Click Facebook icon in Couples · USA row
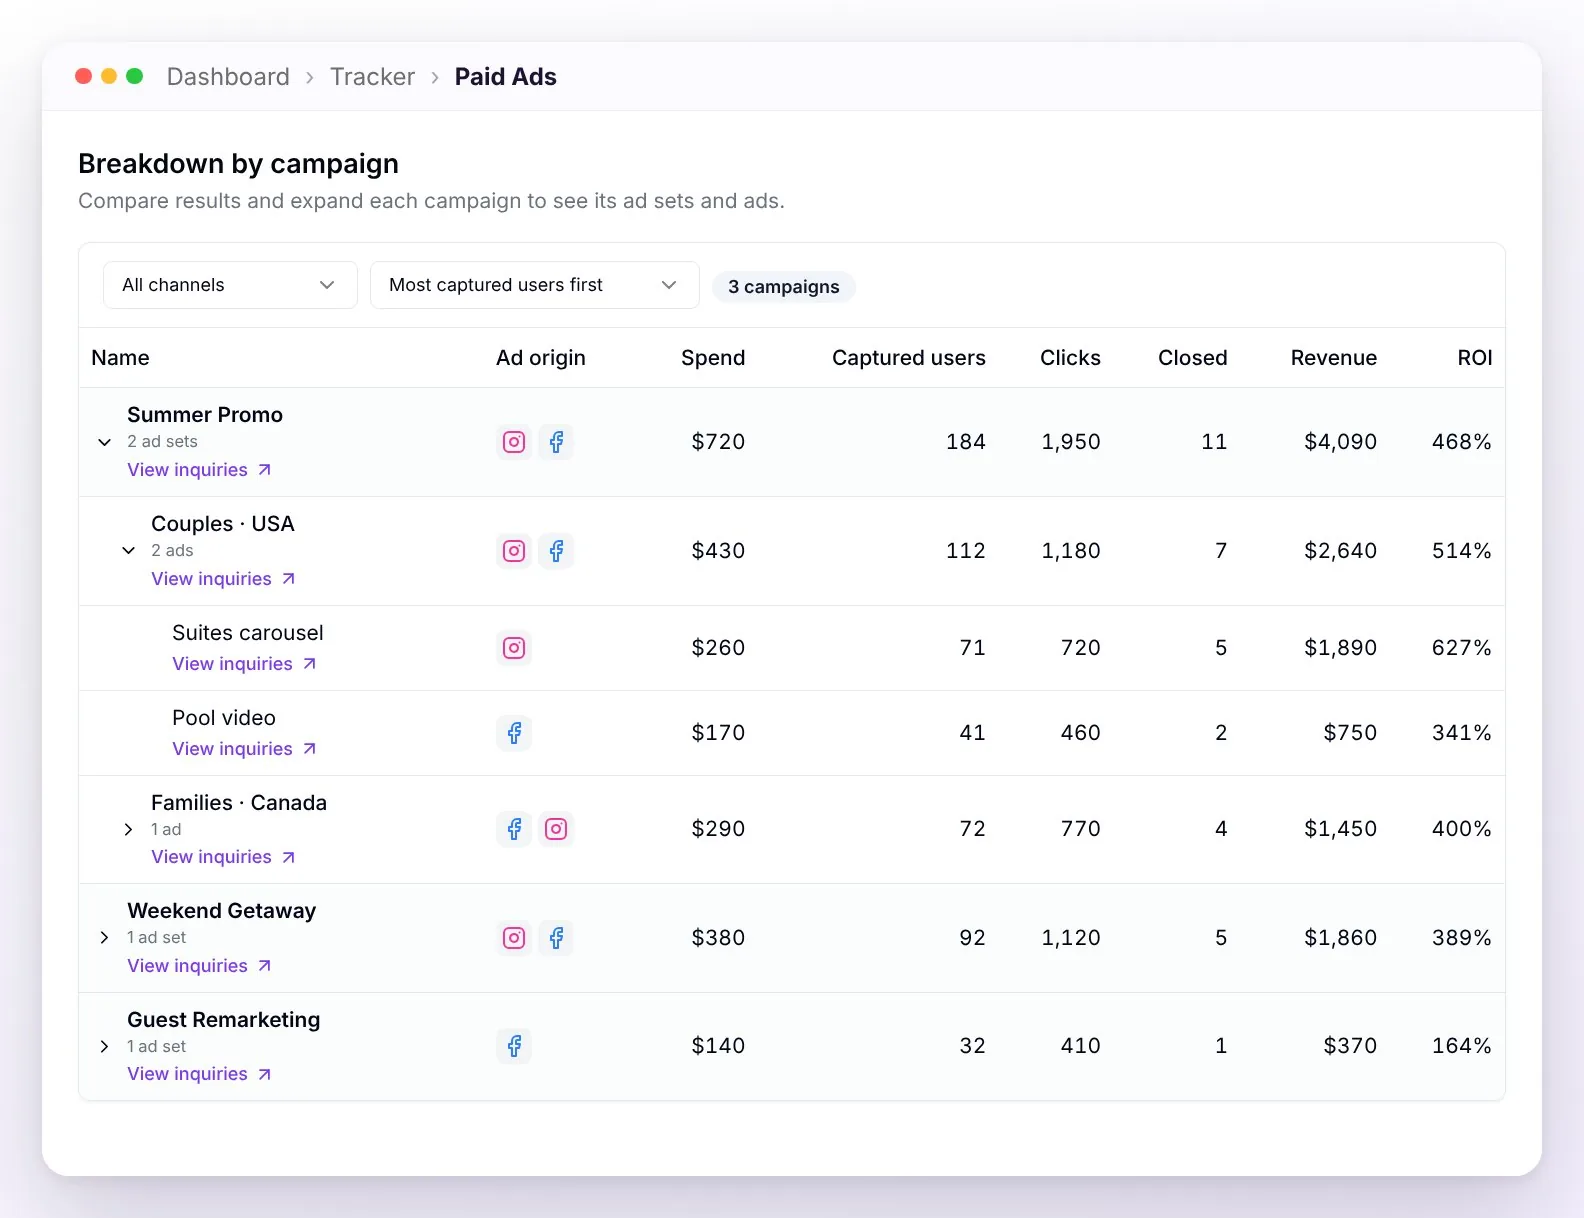1584x1218 pixels. (x=556, y=551)
